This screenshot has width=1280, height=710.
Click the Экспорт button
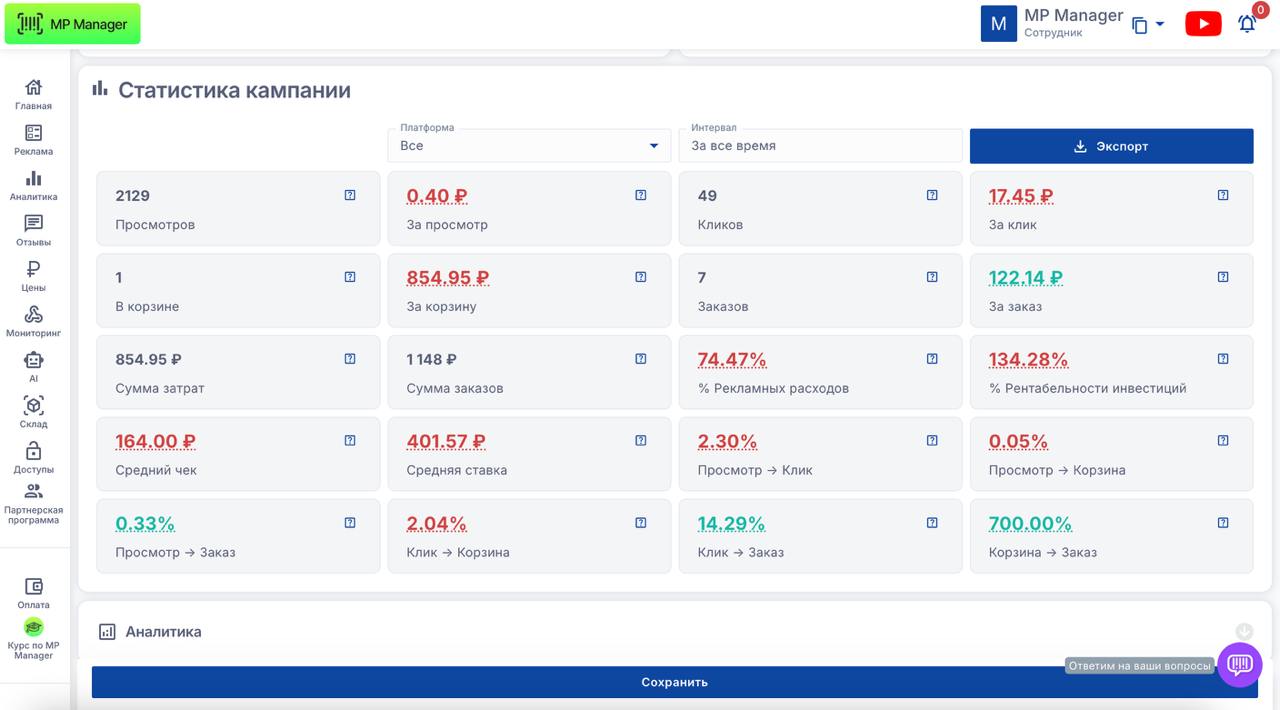[x=1111, y=146]
